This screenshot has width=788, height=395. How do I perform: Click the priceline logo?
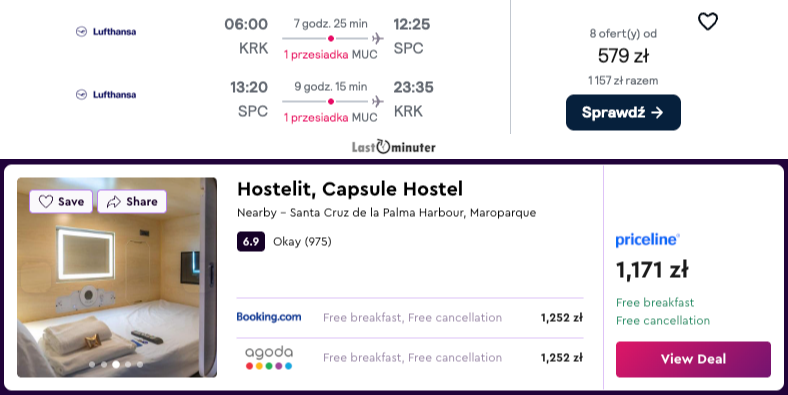click(647, 240)
